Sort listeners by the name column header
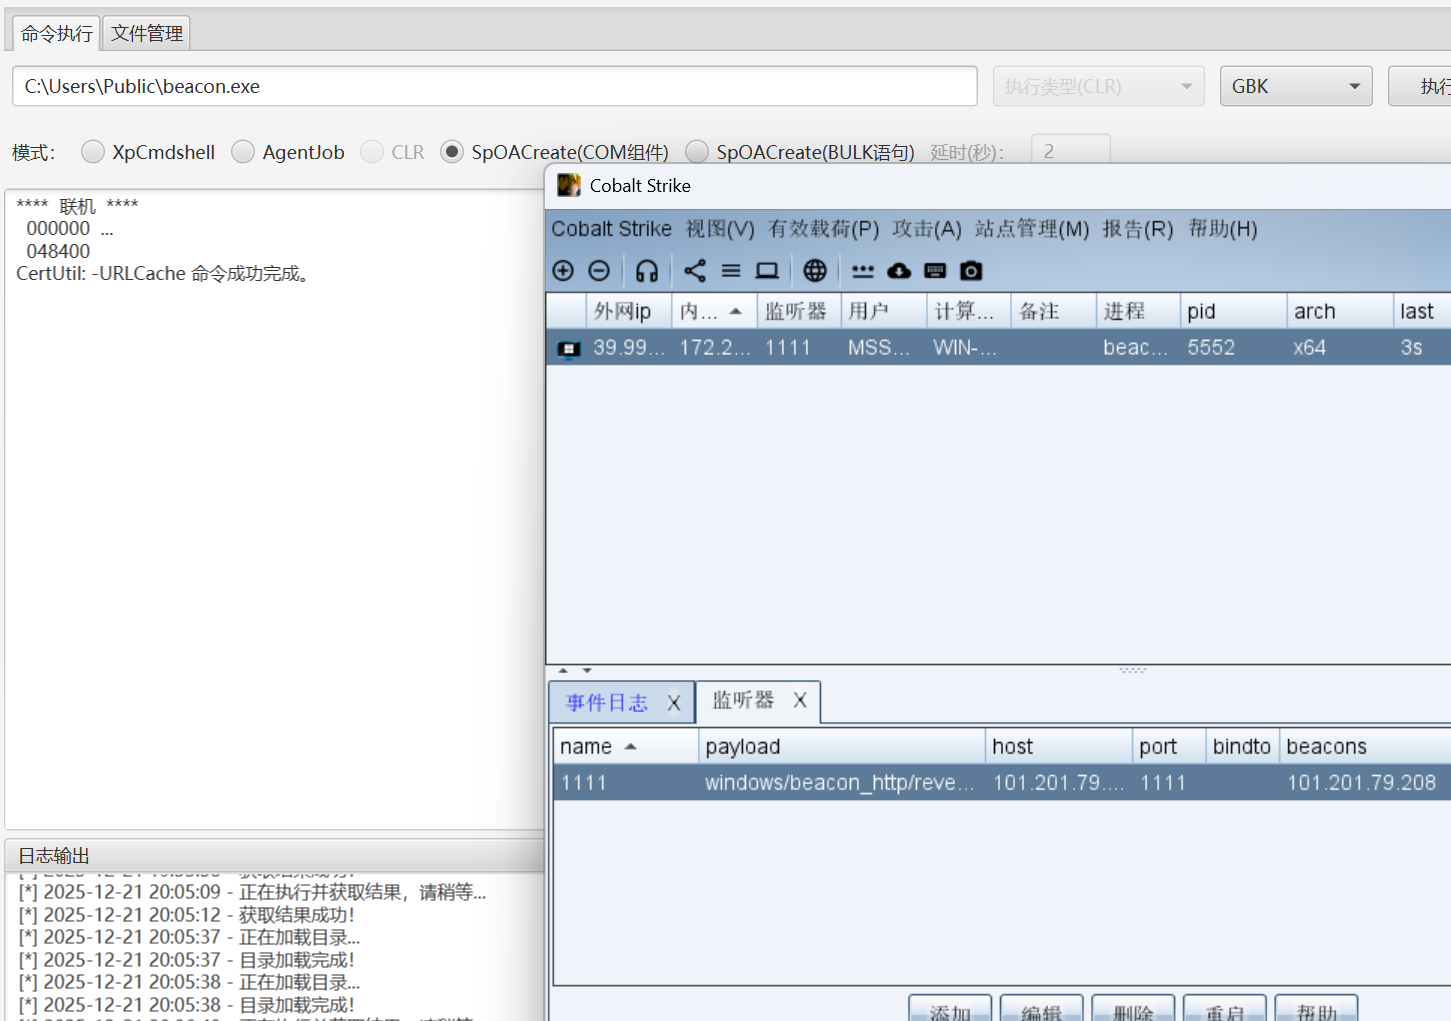Viewport: 1451px width, 1021px height. 626,746
